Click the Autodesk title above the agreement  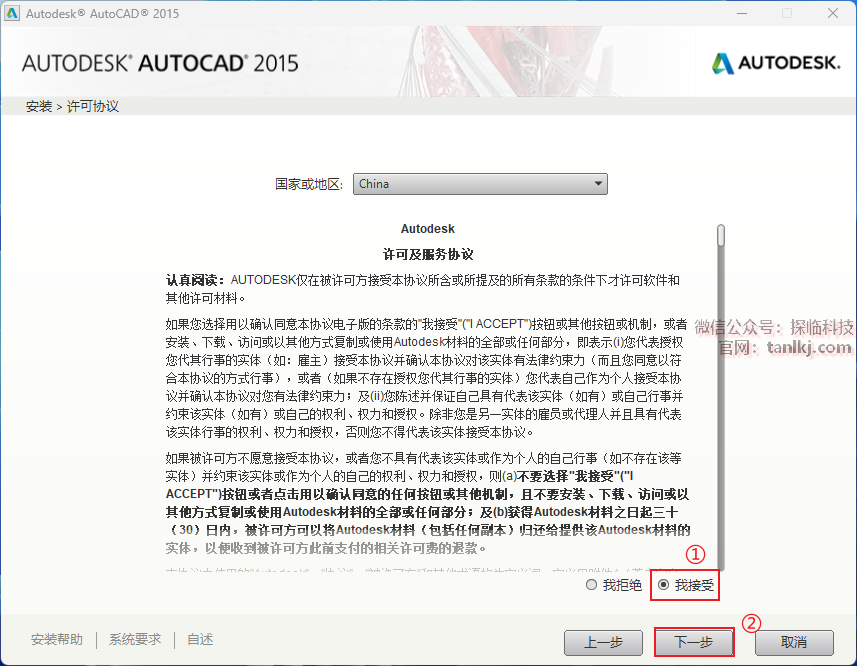pyautogui.click(x=427, y=229)
